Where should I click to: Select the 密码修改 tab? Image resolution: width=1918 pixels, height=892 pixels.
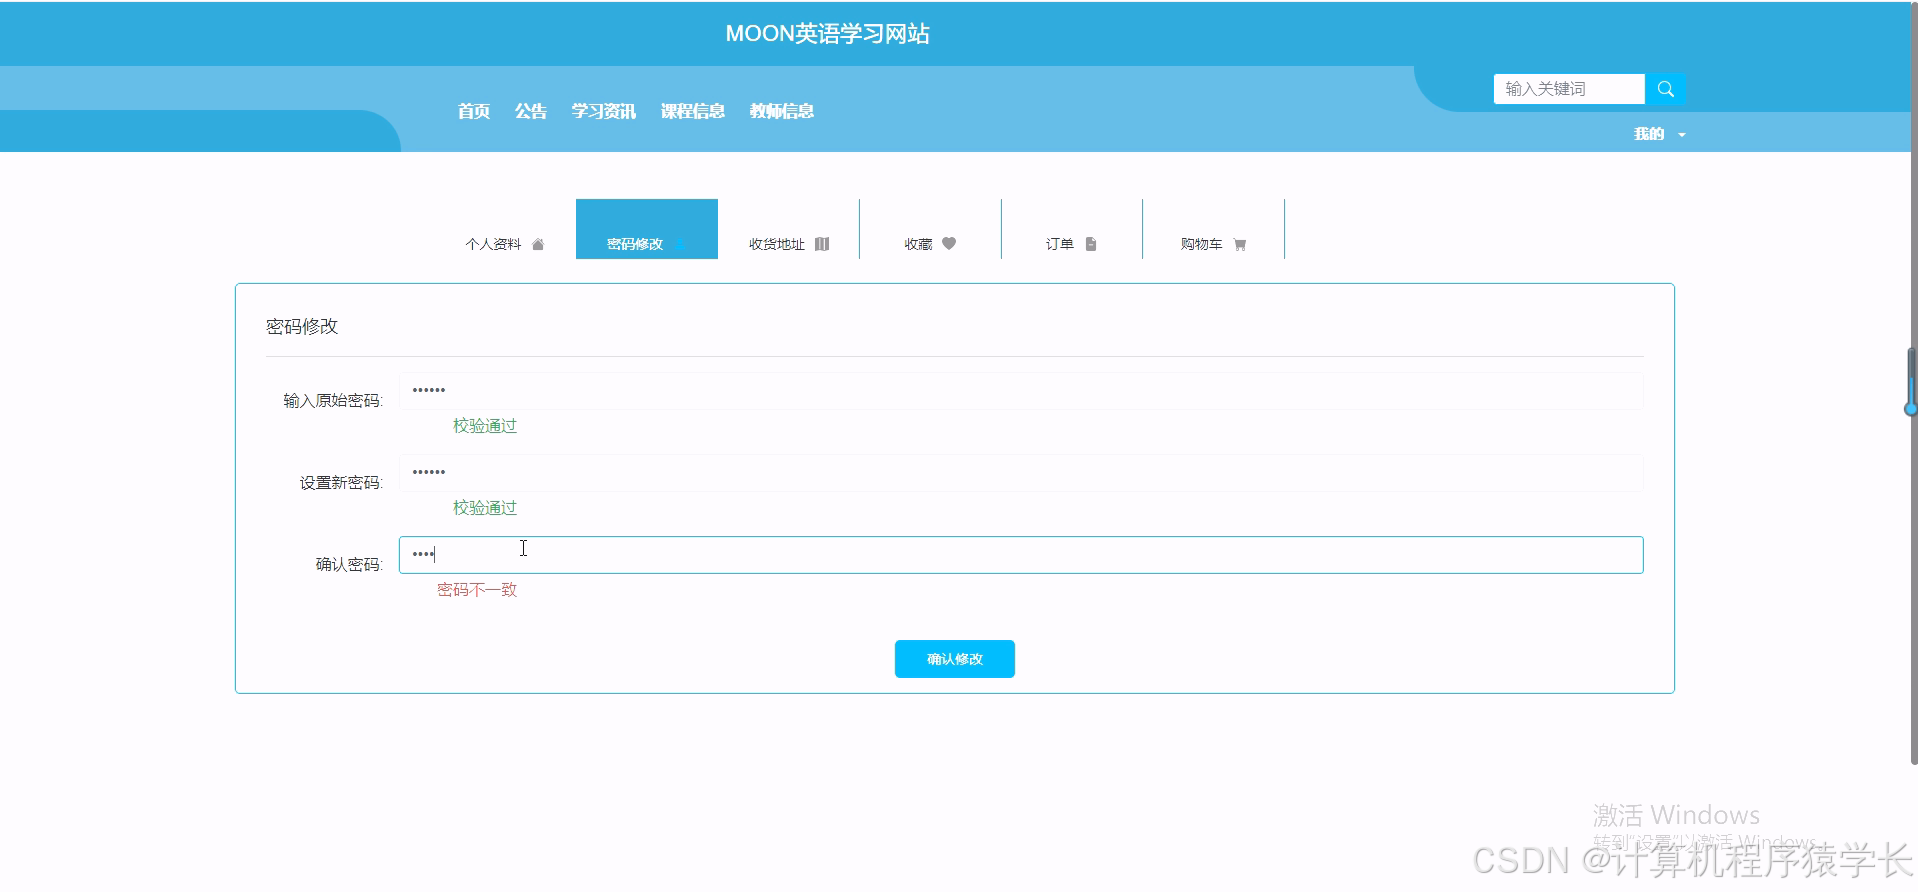[x=647, y=229]
